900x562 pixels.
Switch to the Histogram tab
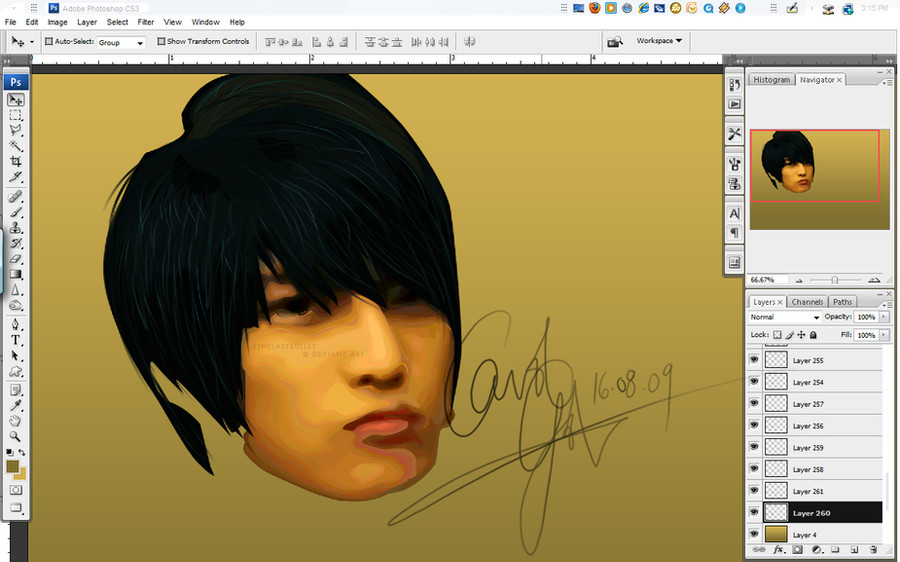[x=771, y=80]
